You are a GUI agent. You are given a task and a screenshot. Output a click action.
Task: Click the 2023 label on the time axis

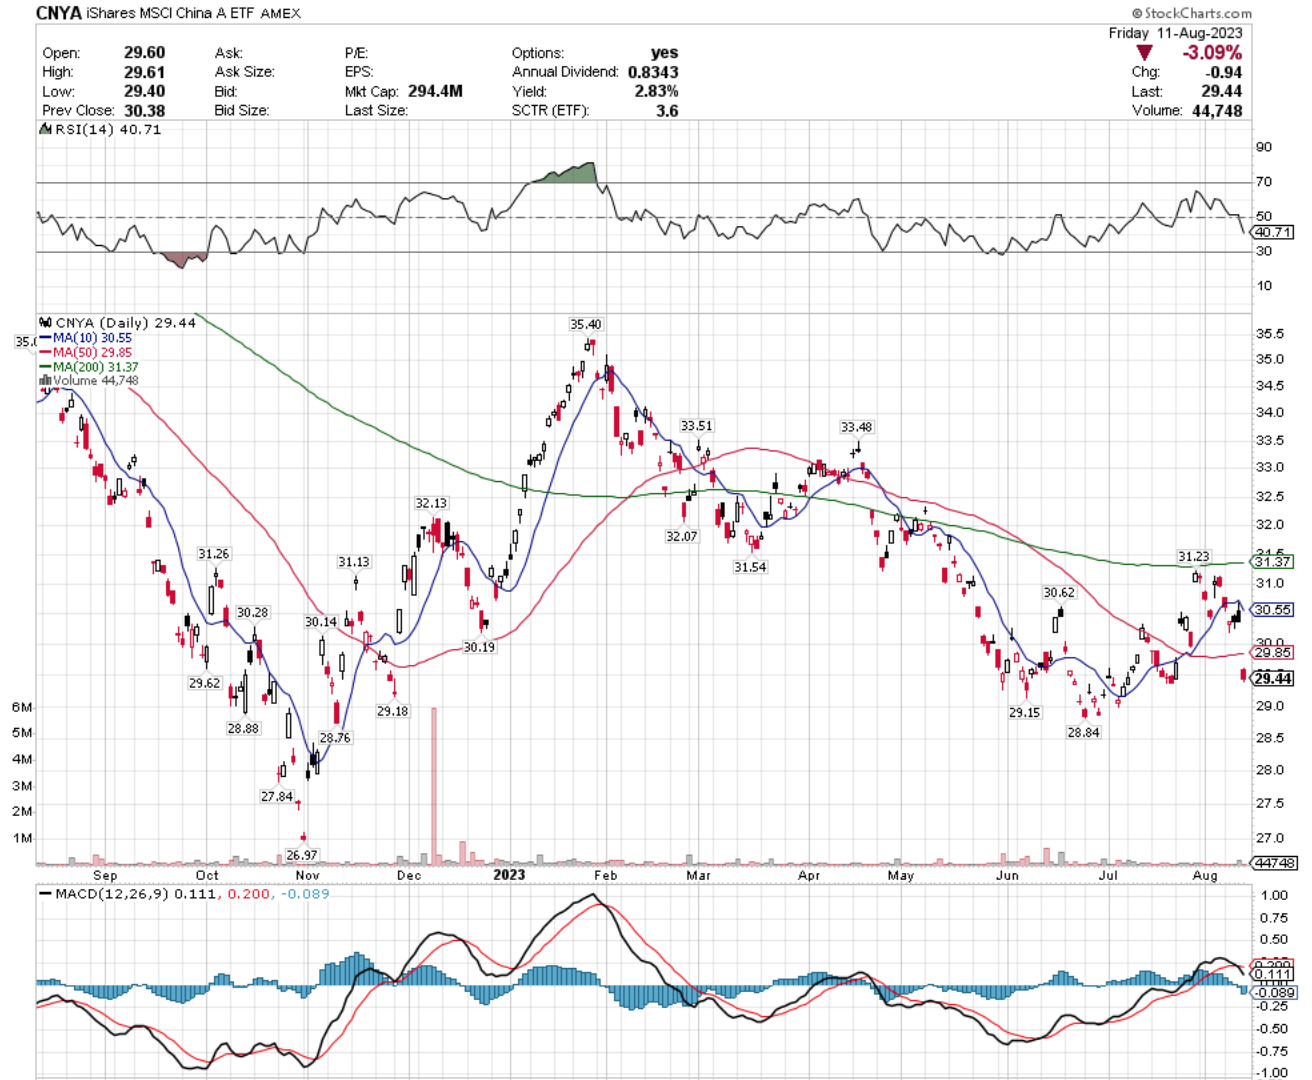click(x=509, y=875)
